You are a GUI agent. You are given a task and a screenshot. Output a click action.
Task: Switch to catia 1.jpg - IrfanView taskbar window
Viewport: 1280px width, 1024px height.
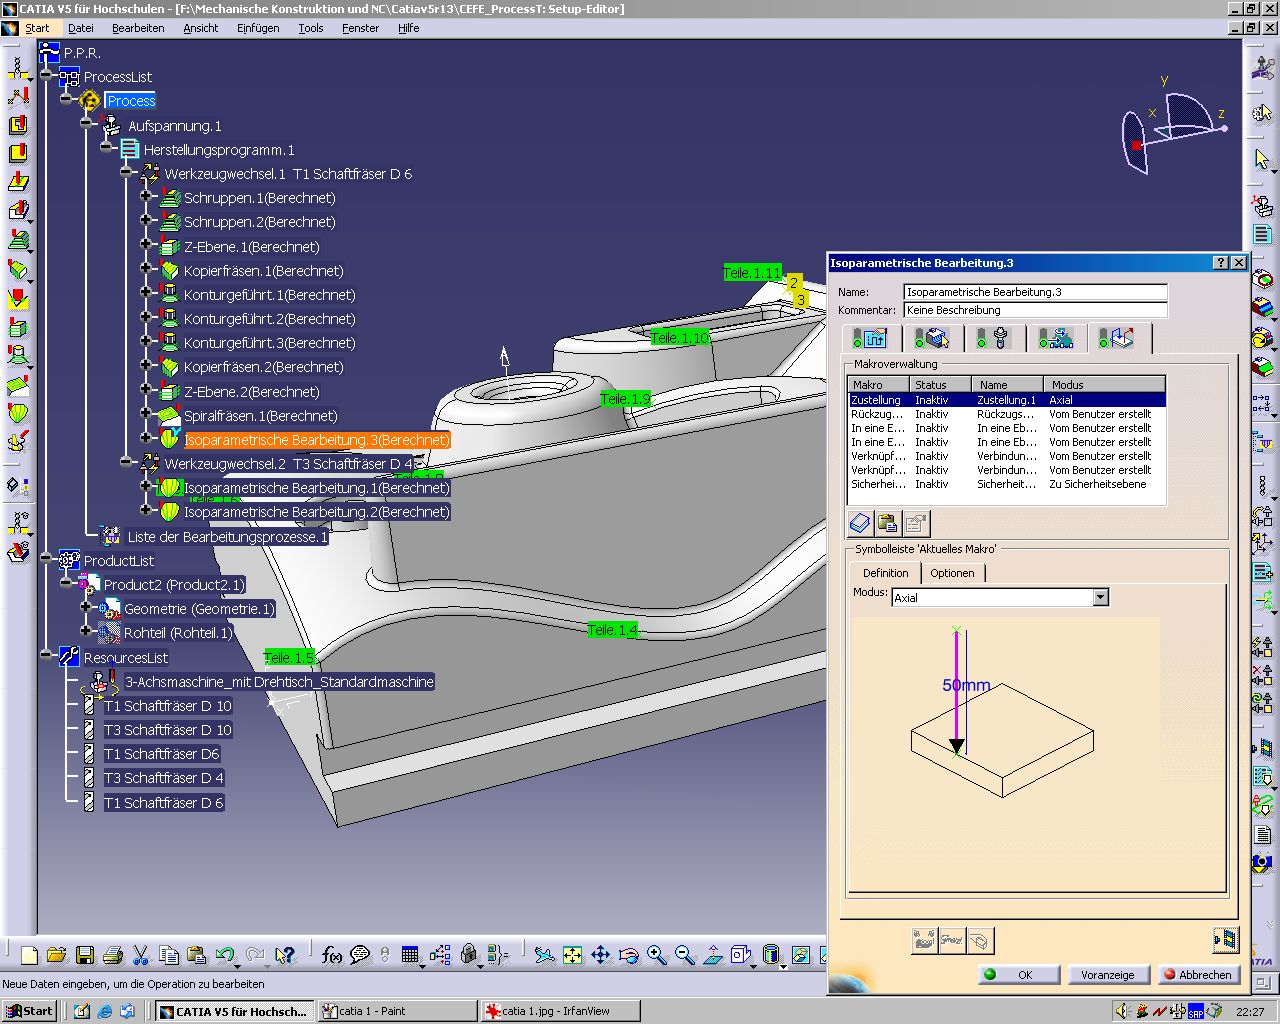tap(560, 1011)
